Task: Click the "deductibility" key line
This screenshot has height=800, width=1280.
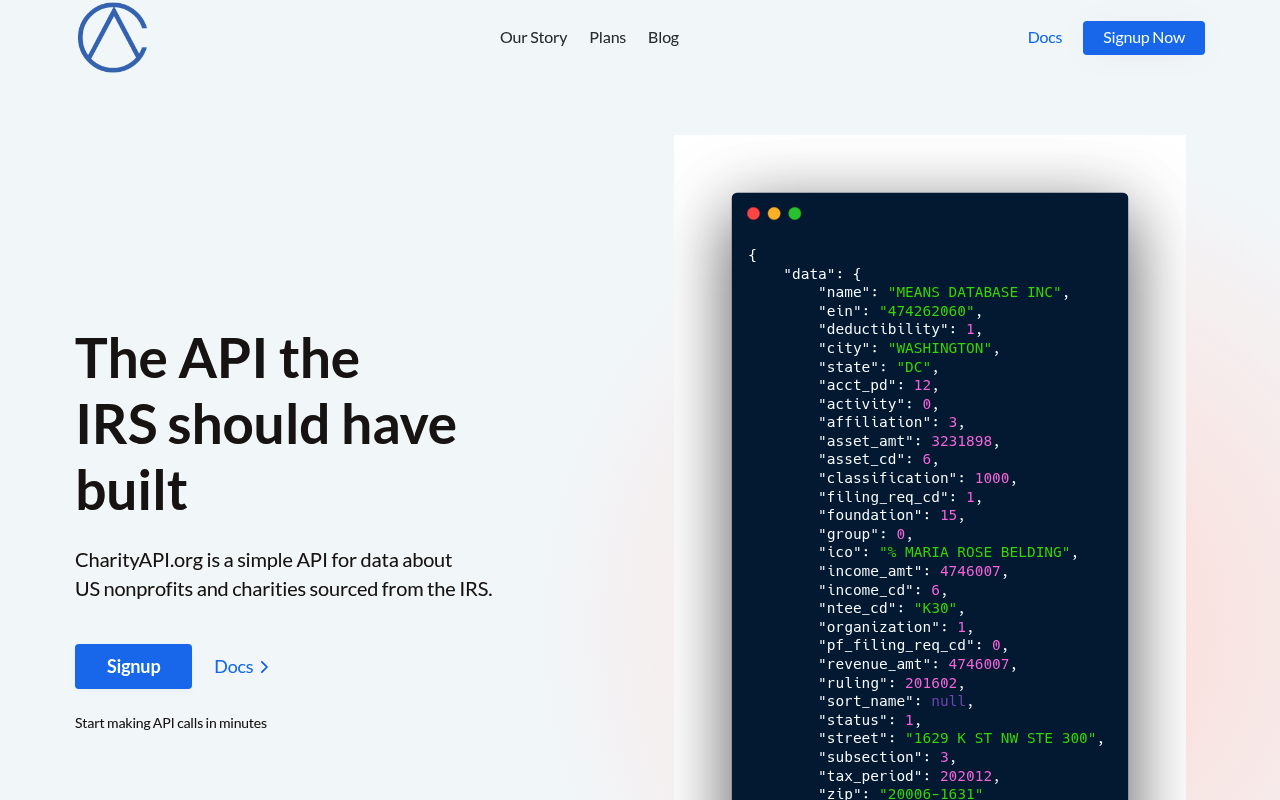Action: click(x=901, y=329)
